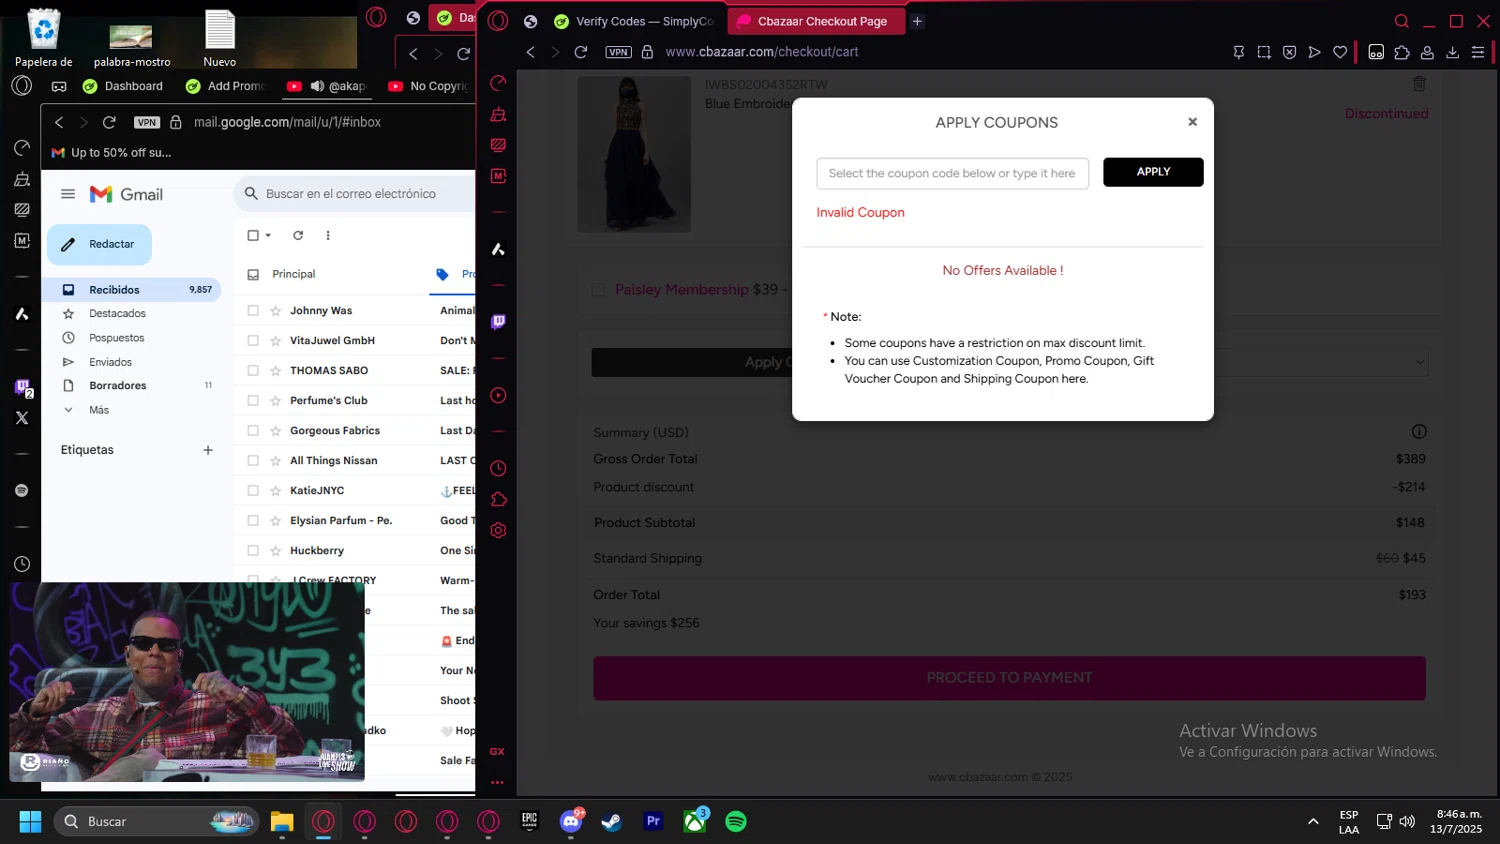
Task: Check the VitaJuwel GmbH email checkbox
Action: (253, 341)
